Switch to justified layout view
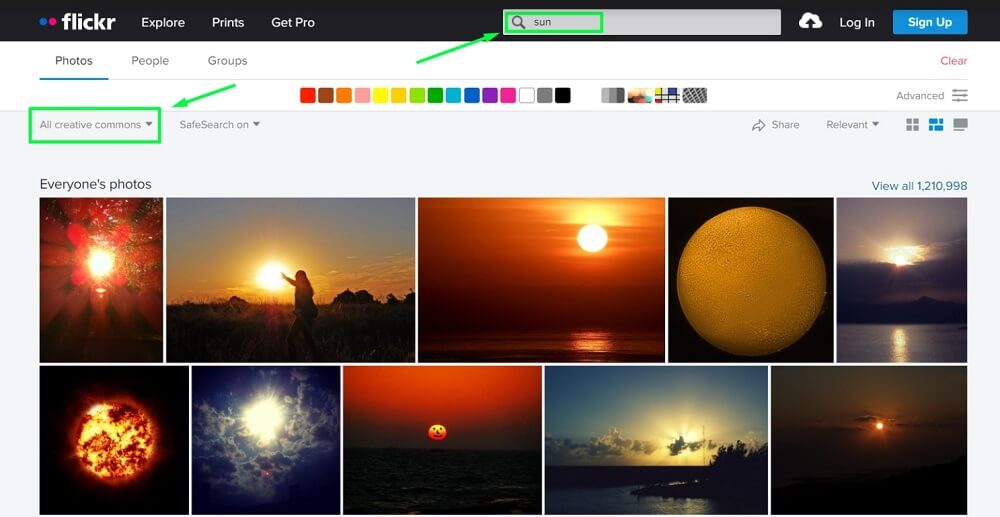This screenshot has height=517, width=1000. (x=936, y=125)
